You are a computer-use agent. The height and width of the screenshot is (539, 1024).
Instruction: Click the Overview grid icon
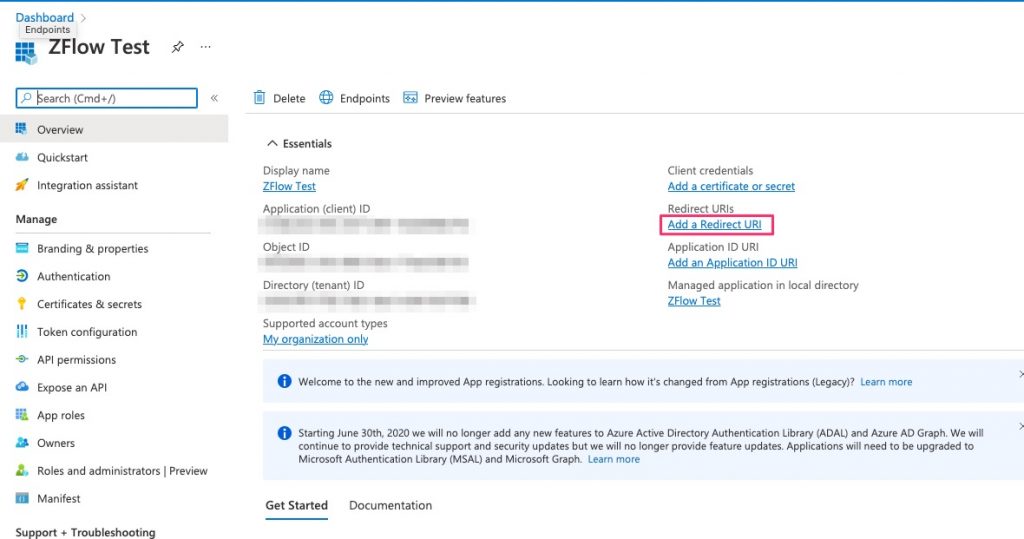[x=22, y=129]
